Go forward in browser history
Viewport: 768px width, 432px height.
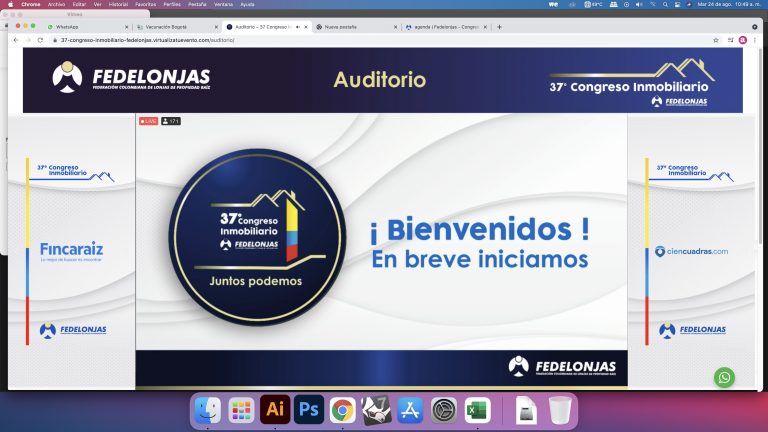pyautogui.click(x=28, y=40)
